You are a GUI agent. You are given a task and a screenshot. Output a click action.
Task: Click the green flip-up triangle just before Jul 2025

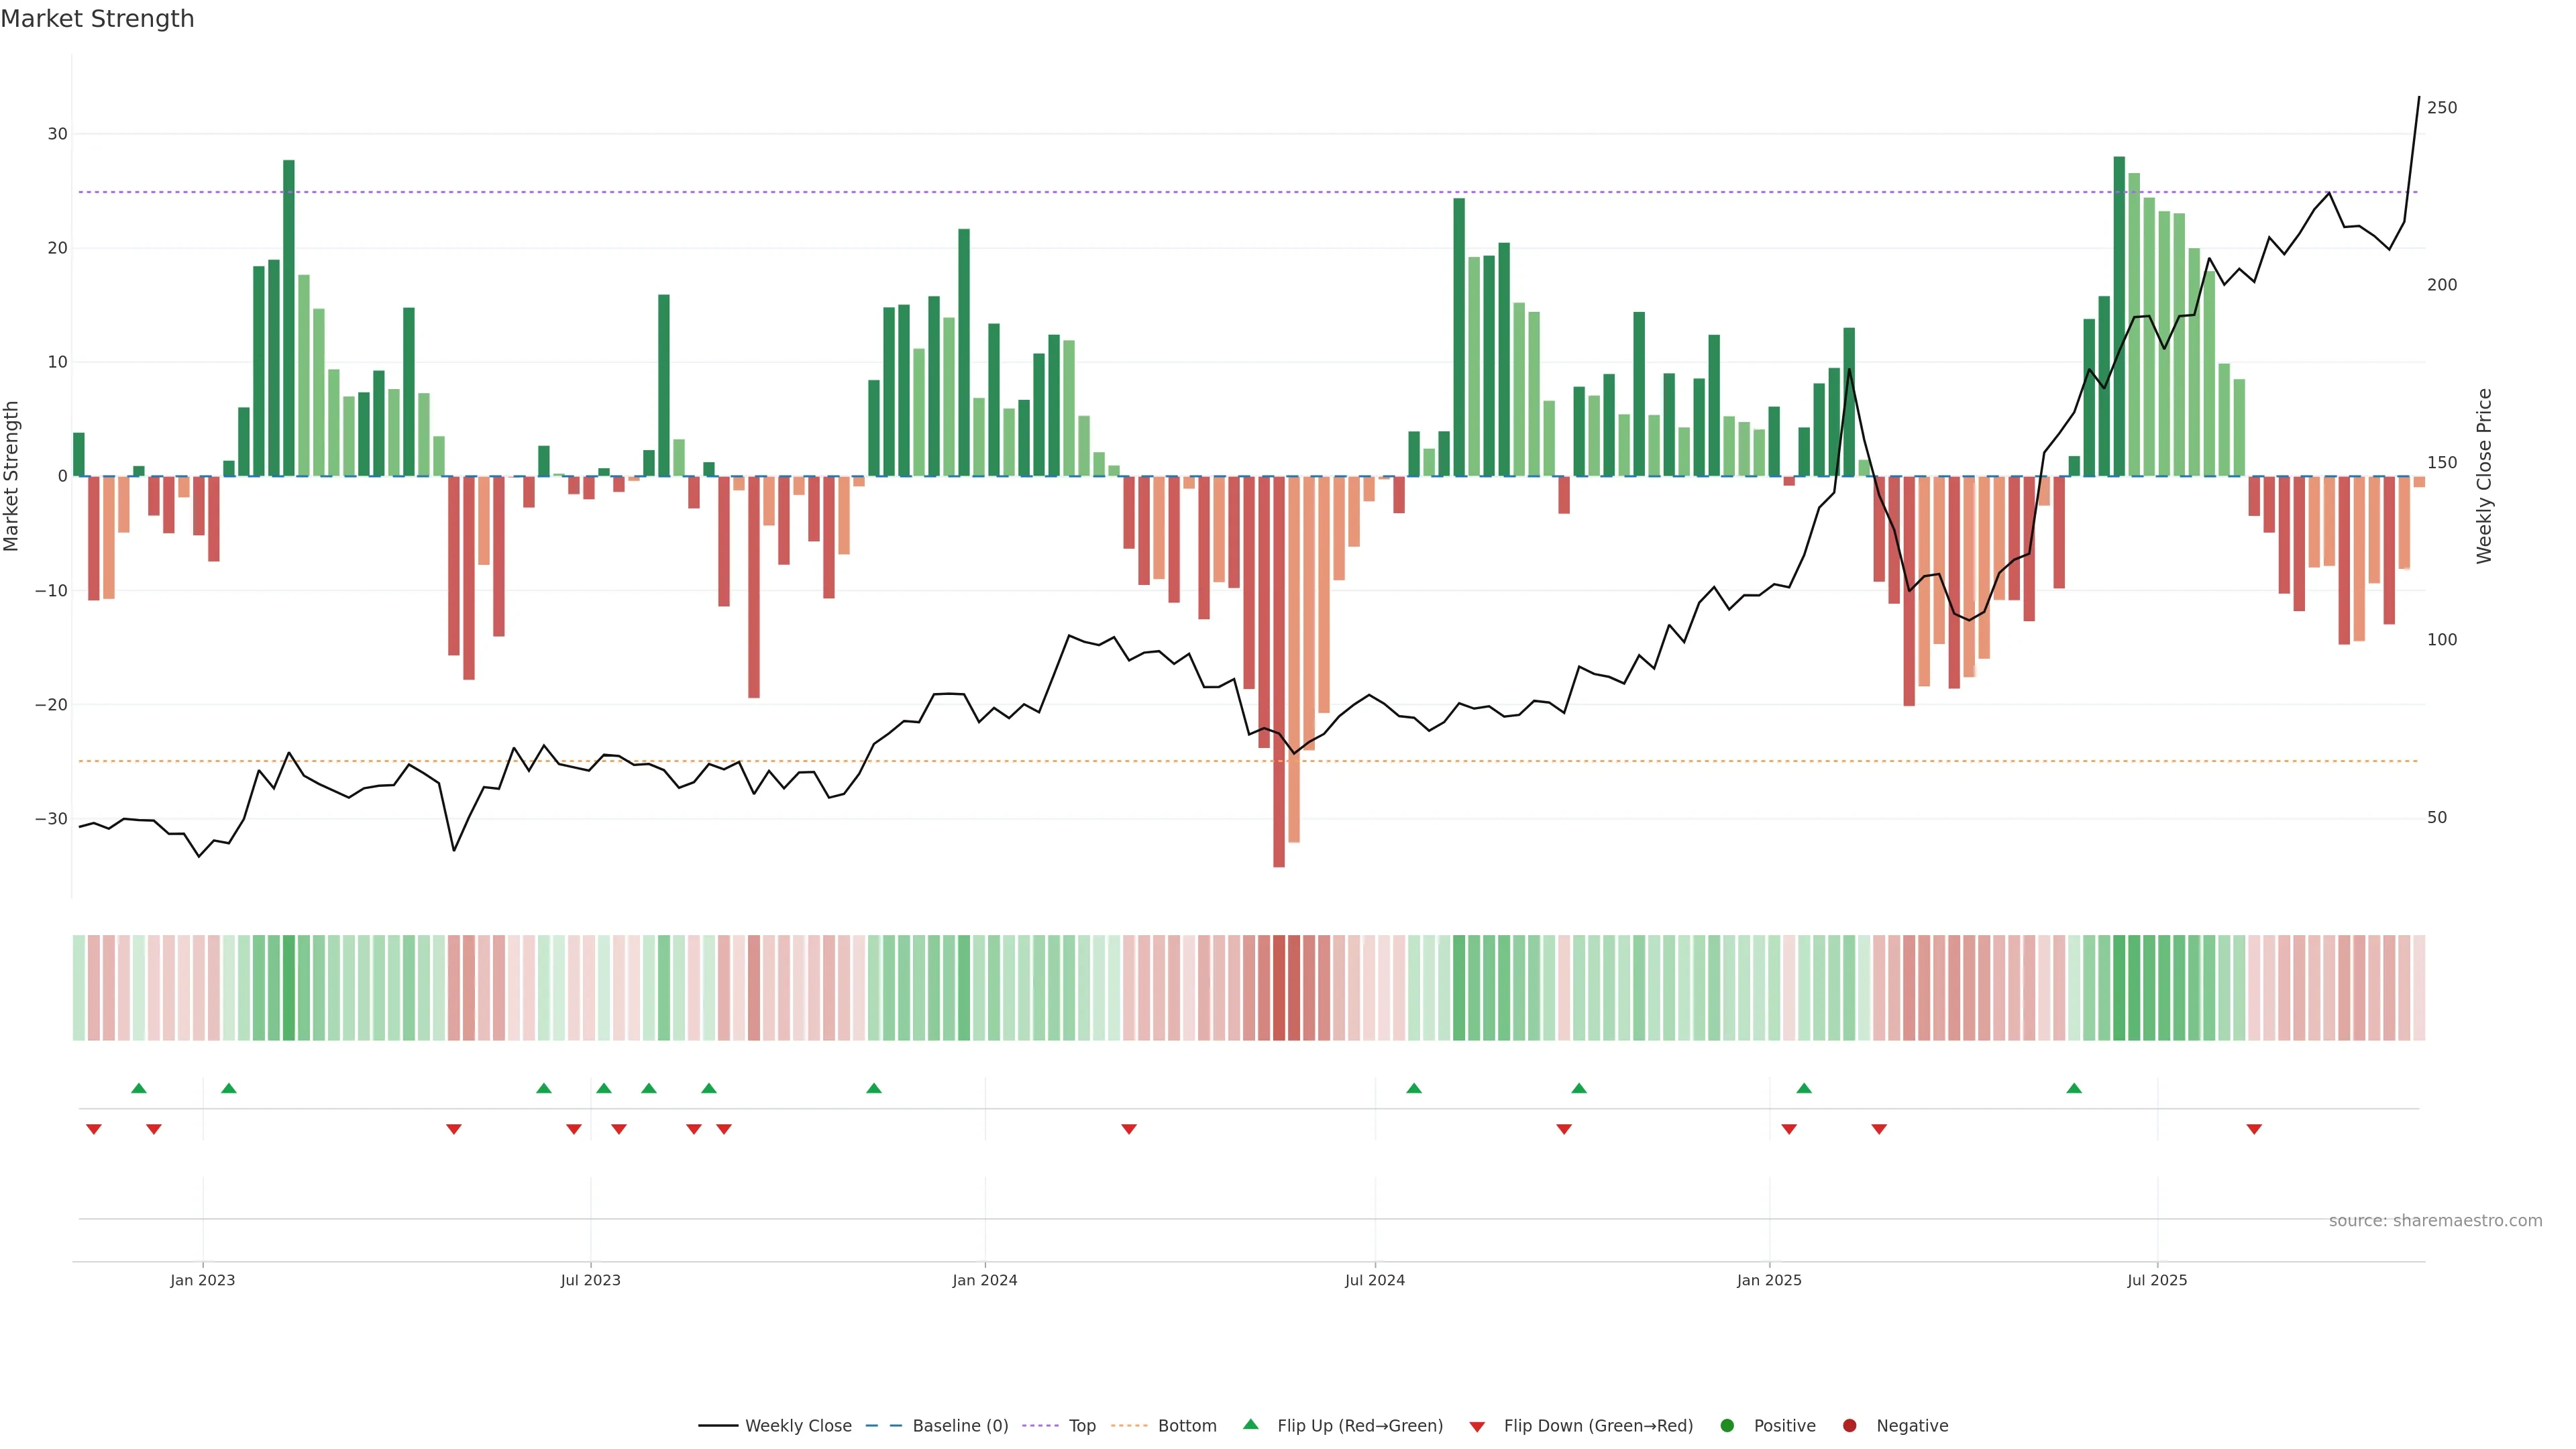pos(2074,1088)
